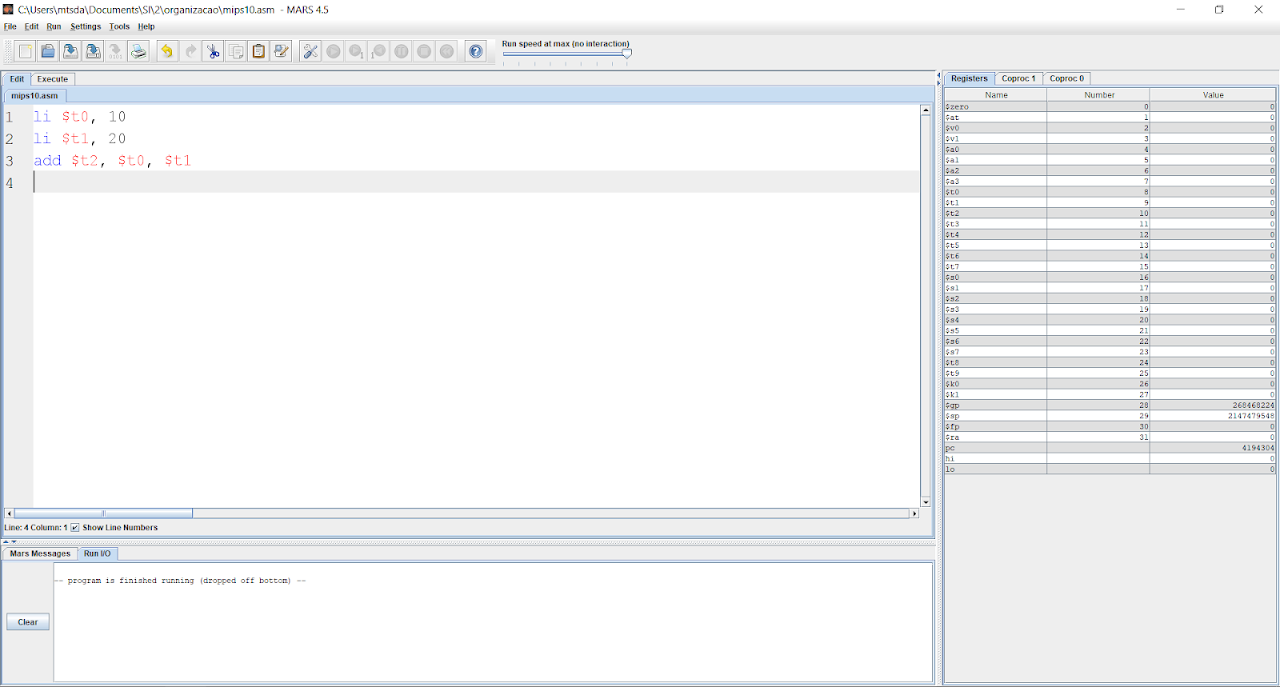Open the Tools menu
The height and width of the screenshot is (687, 1280).
click(119, 26)
